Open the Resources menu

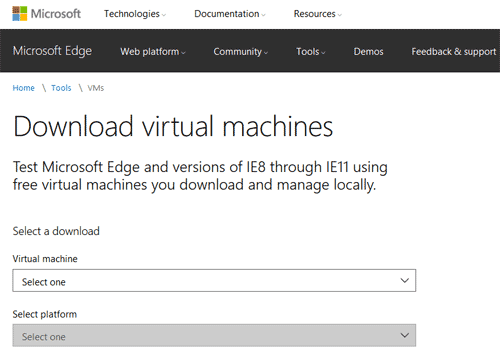pos(317,14)
